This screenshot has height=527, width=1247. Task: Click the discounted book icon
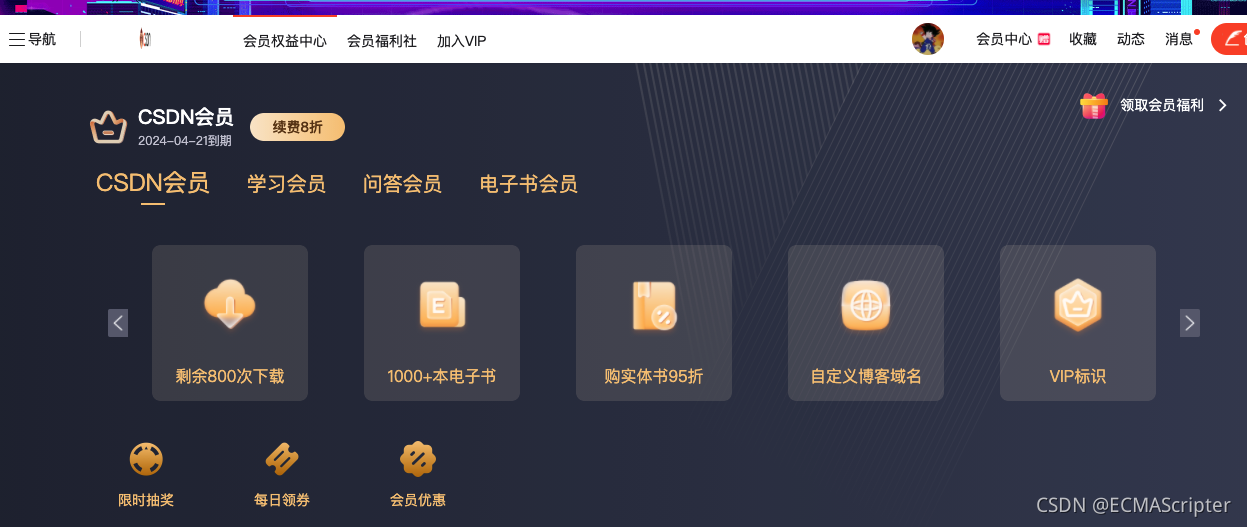(x=654, y=305)
